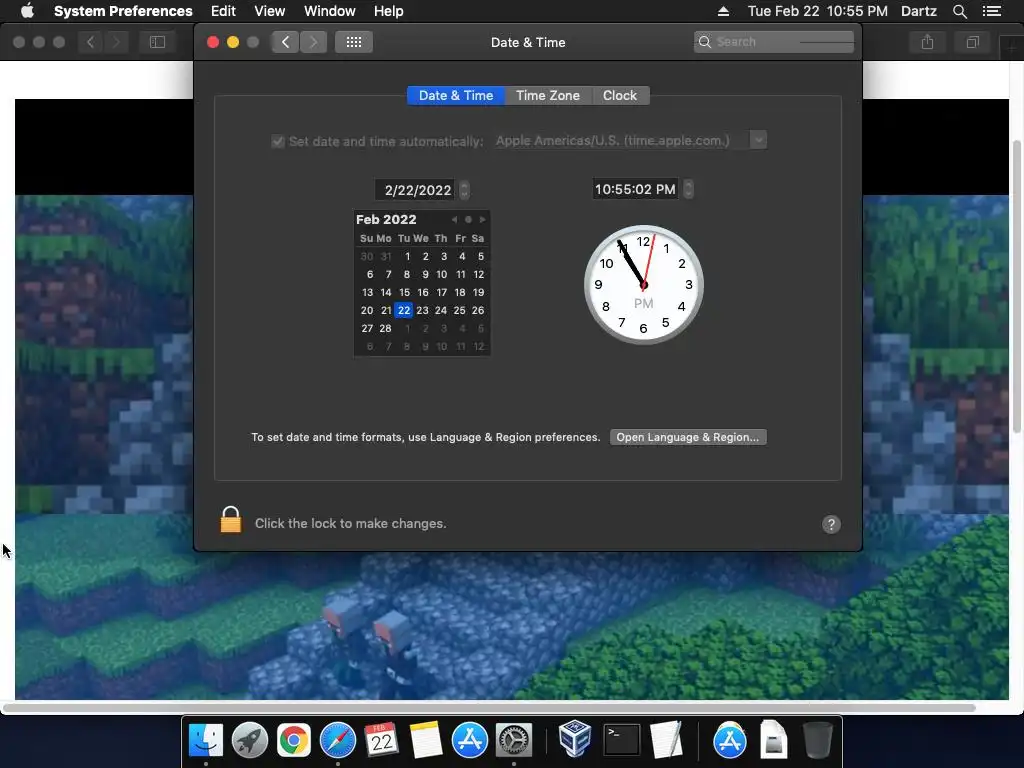The image size is (1024, 768).
Task: Select February 22 in the calendar
Action: [404, 310]
